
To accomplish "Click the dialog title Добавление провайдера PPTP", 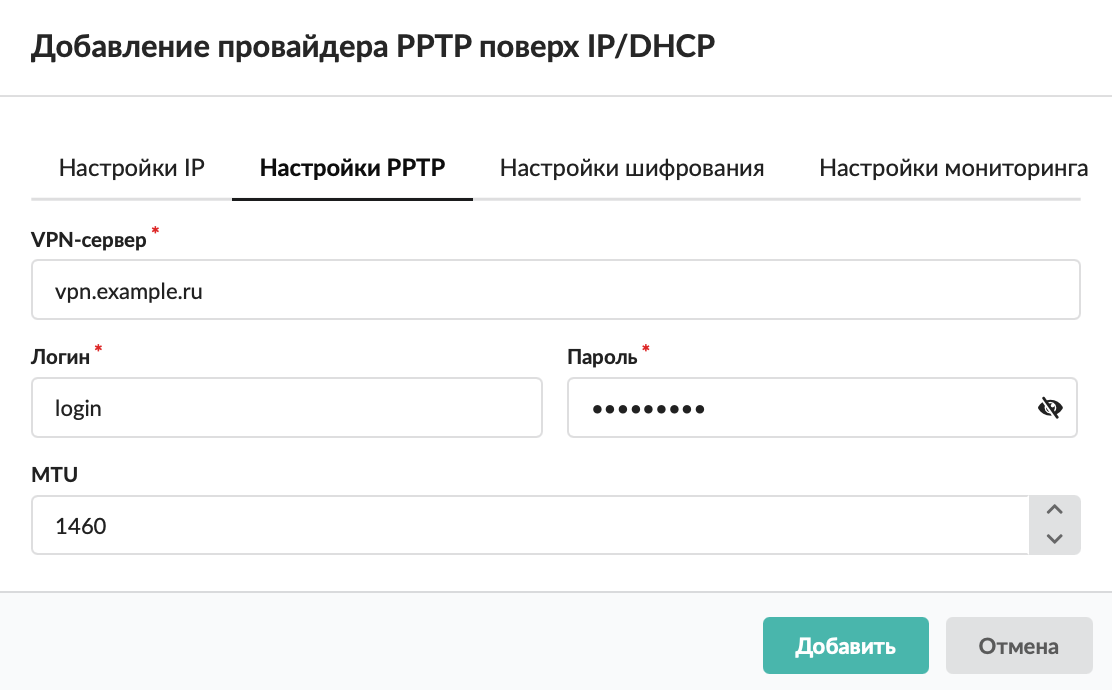I will 374,47.
